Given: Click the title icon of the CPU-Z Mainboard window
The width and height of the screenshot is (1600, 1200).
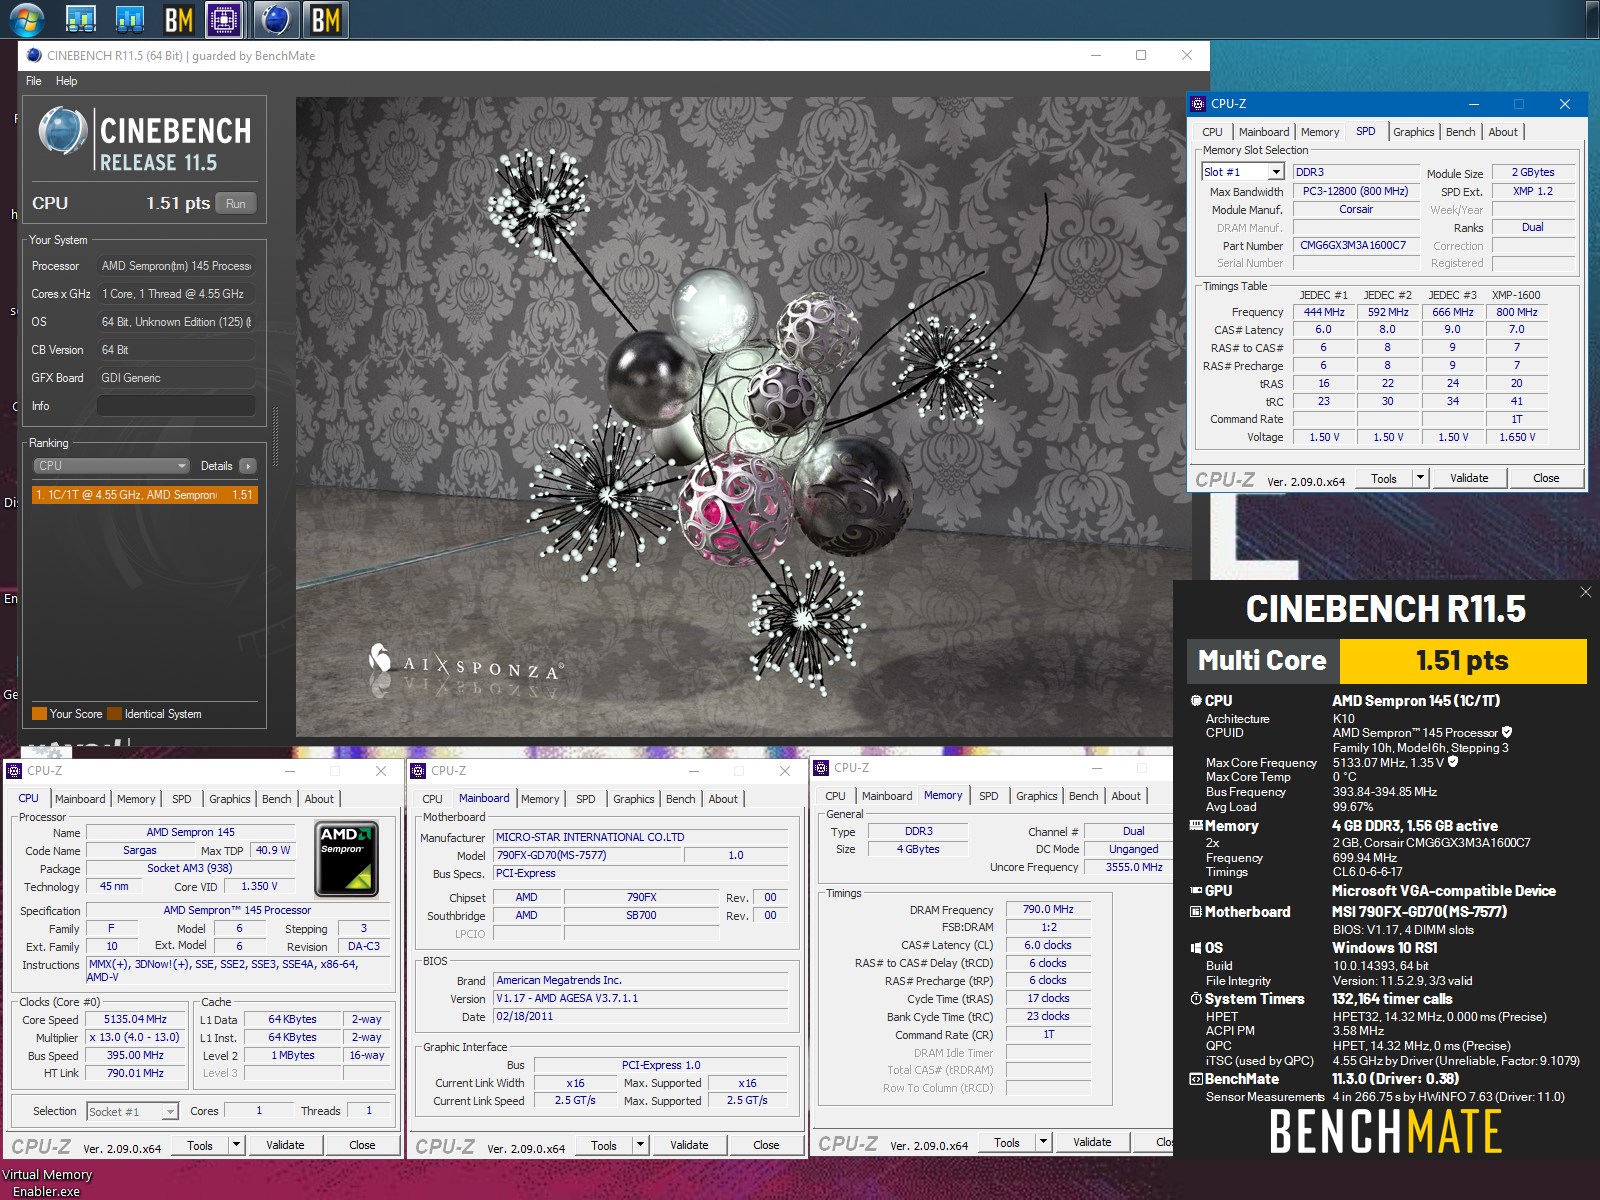Looking at the screenshot, I should pyautogui.click(x=418, y=770).
